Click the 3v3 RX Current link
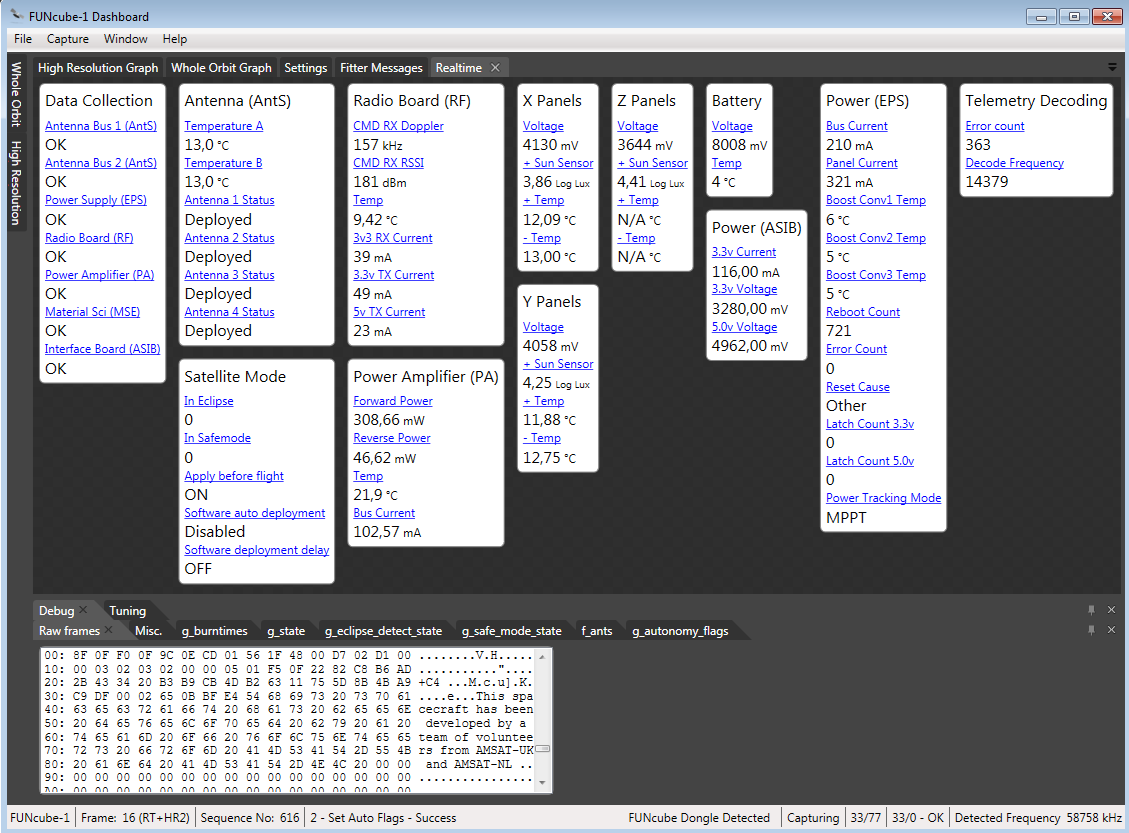 pos(392,238)
